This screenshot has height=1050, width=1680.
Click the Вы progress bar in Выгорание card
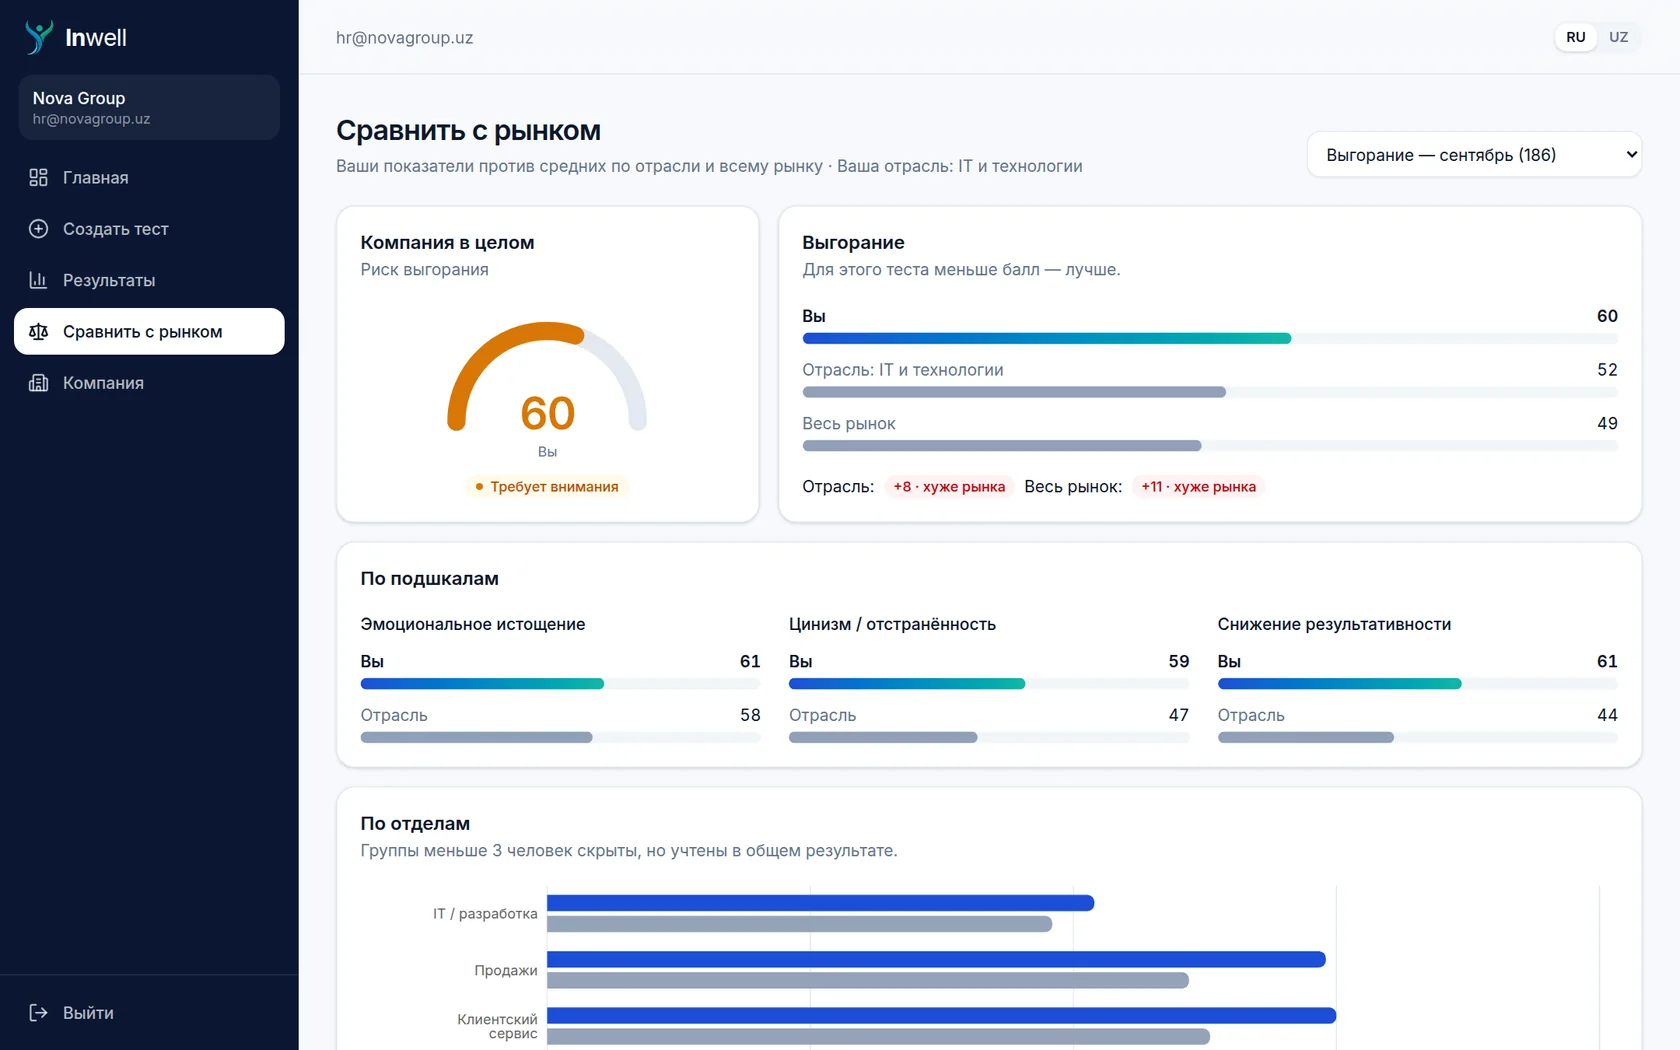(1210, 339)
